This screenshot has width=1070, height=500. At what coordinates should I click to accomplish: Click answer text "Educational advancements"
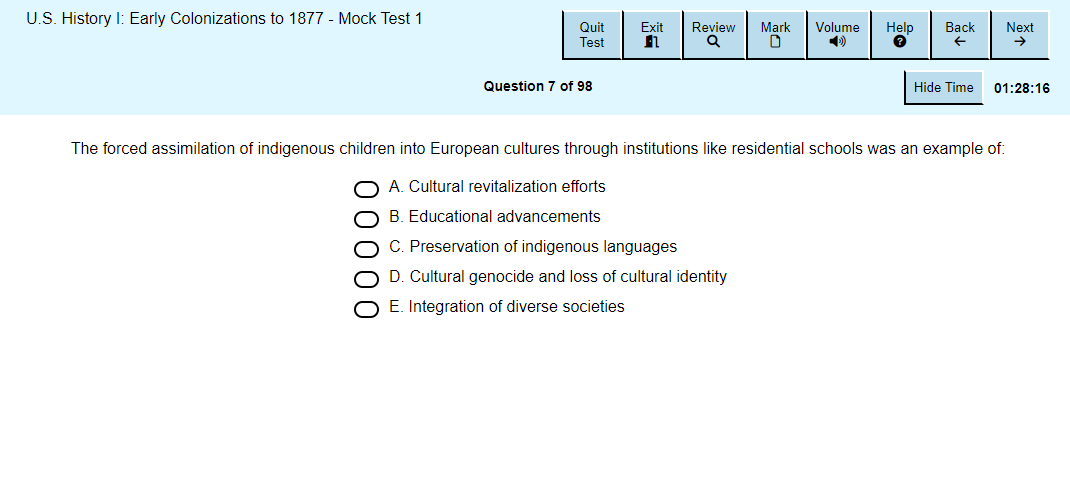point(505,217)
